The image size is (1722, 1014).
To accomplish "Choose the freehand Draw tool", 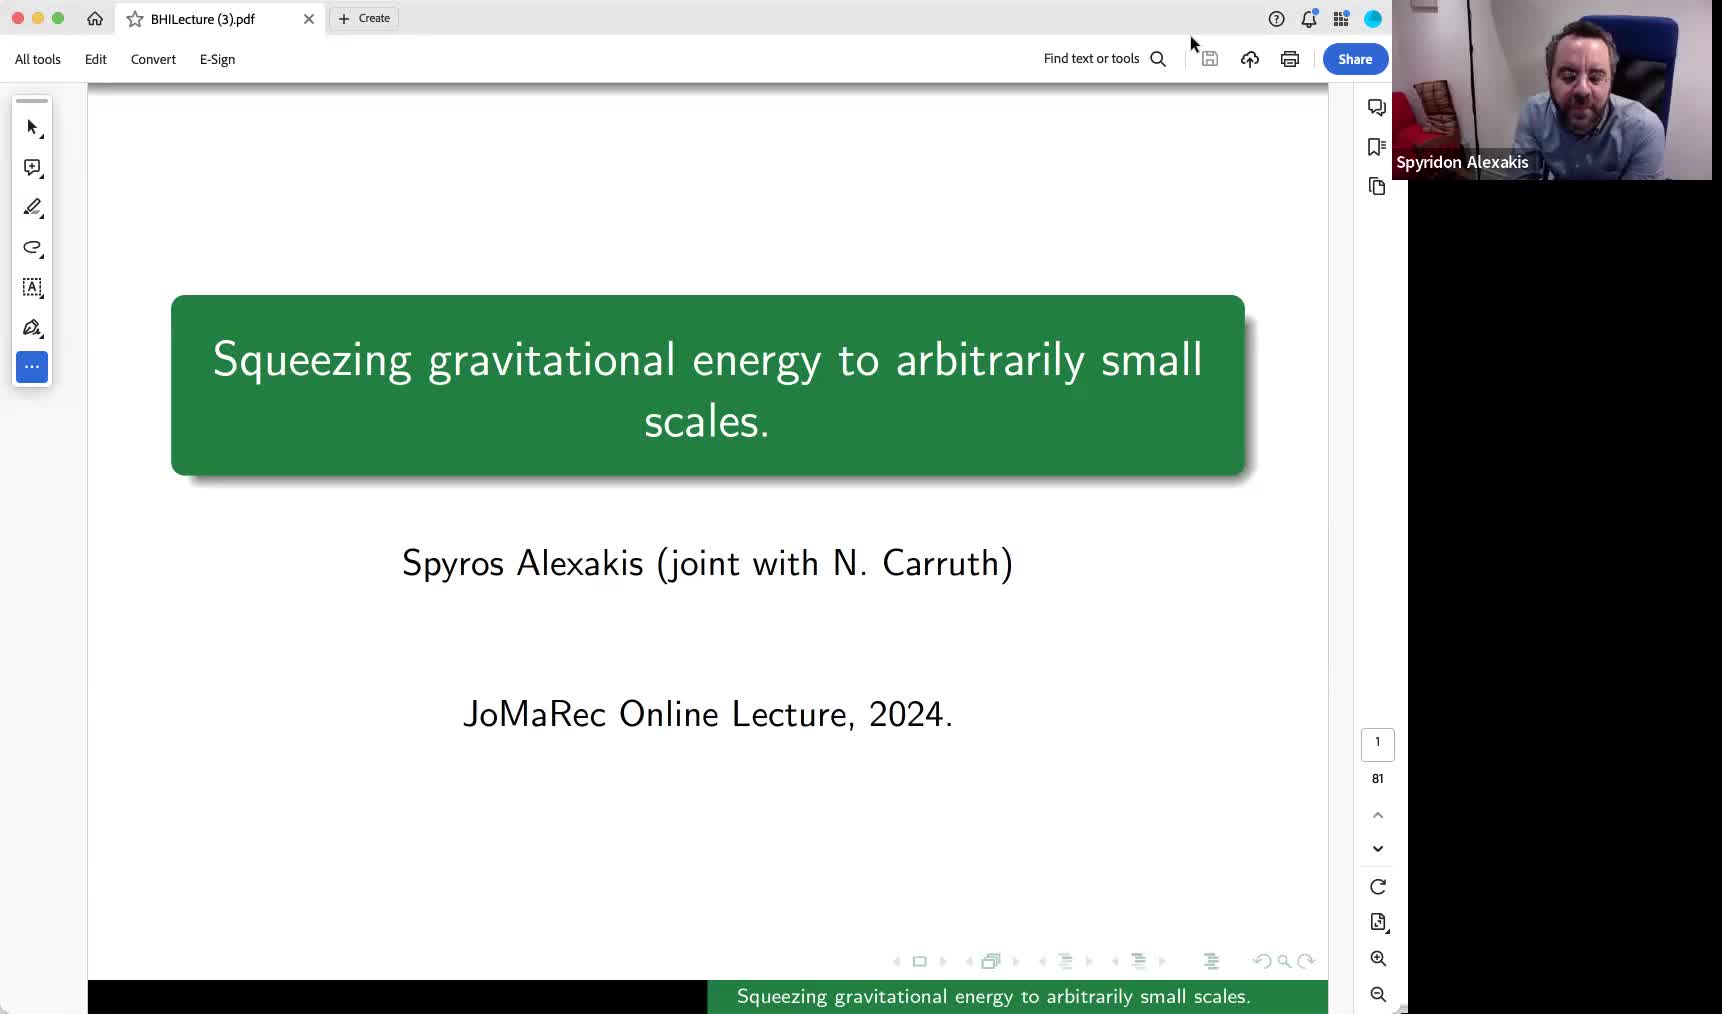I will pos(32,248).
